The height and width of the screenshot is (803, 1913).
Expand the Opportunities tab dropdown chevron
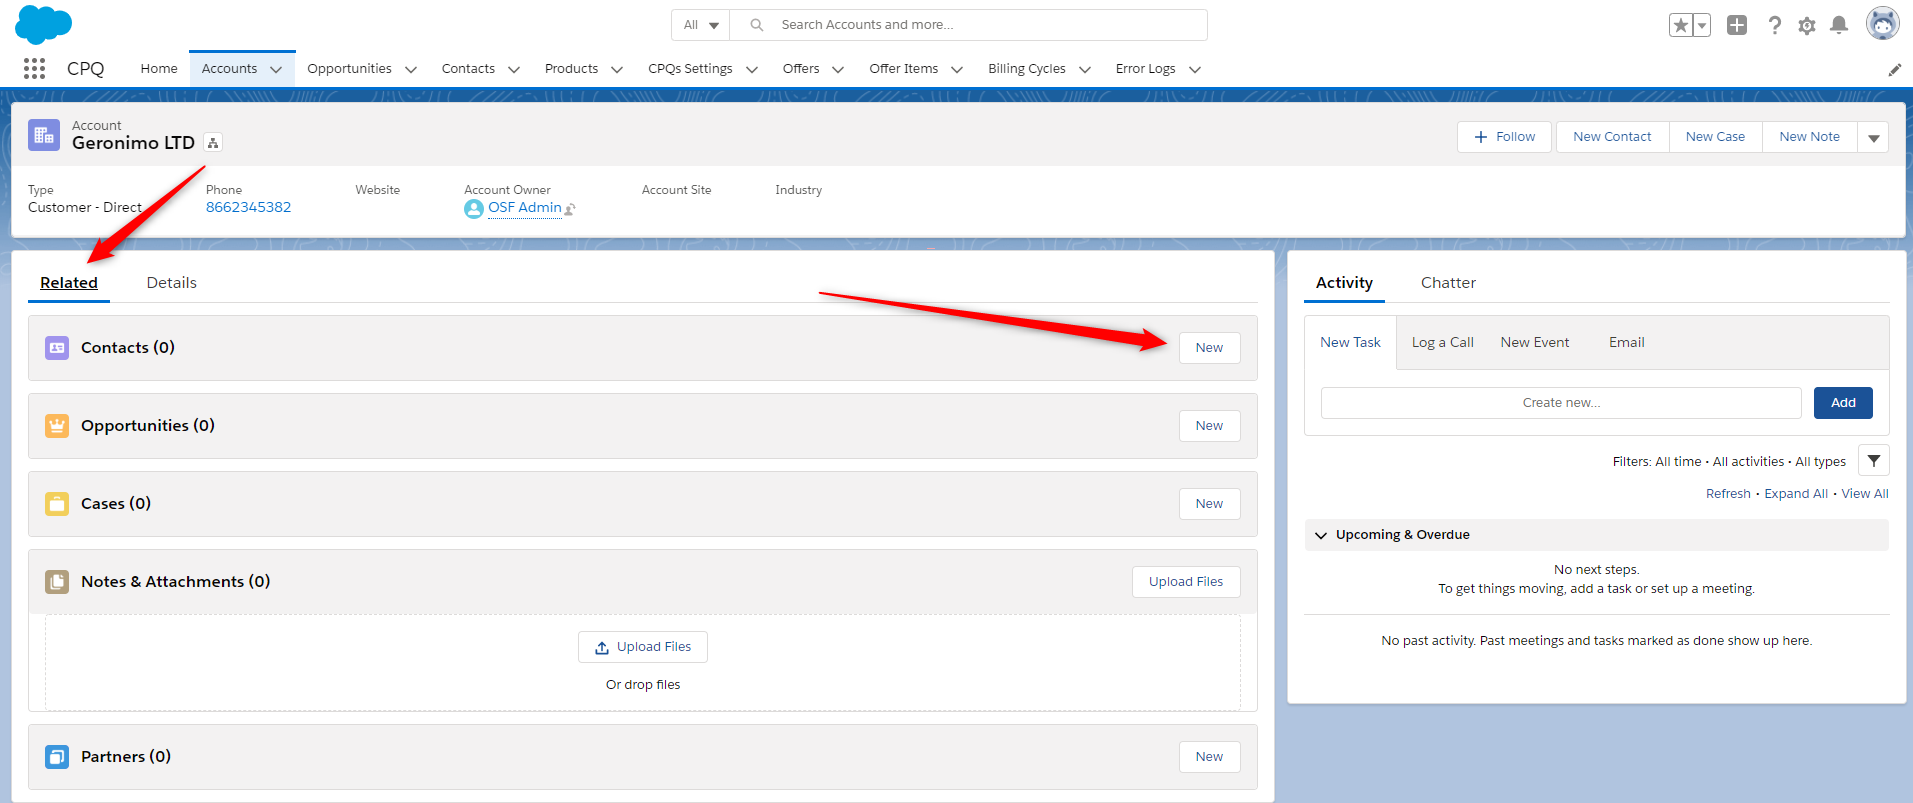411,69
